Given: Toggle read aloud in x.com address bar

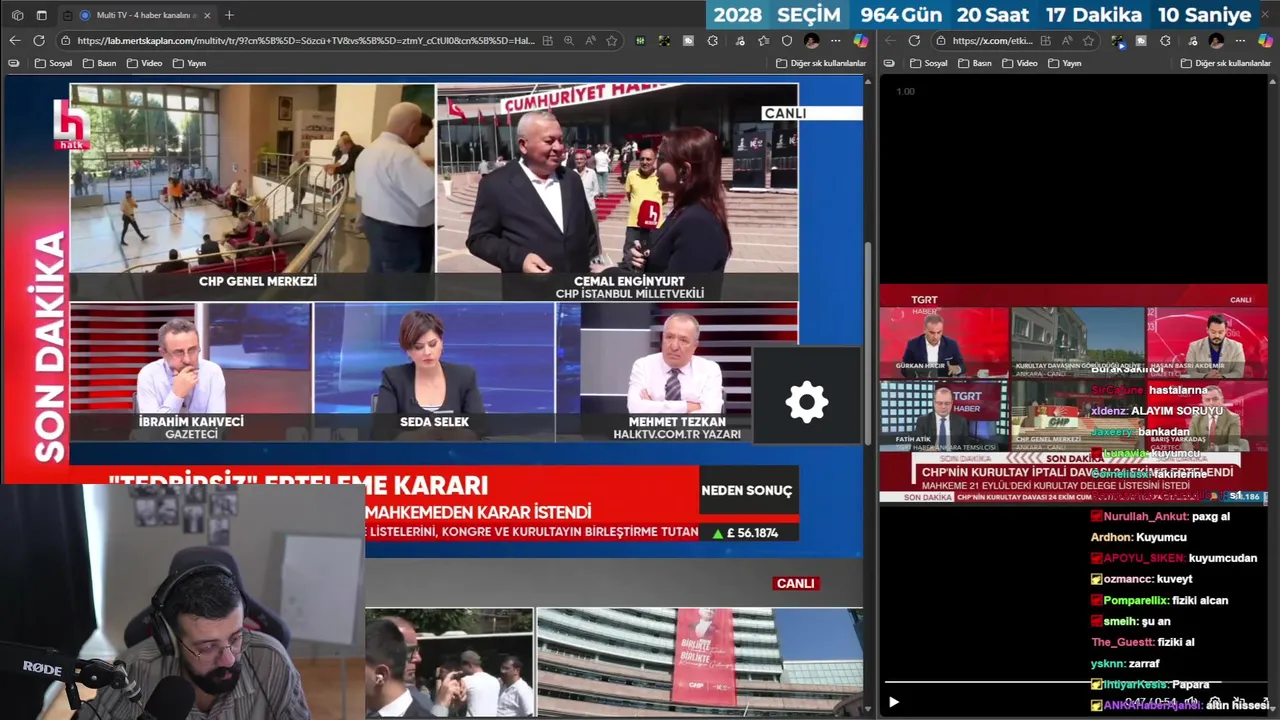Looking at the screenshot, I should 1067,41.
